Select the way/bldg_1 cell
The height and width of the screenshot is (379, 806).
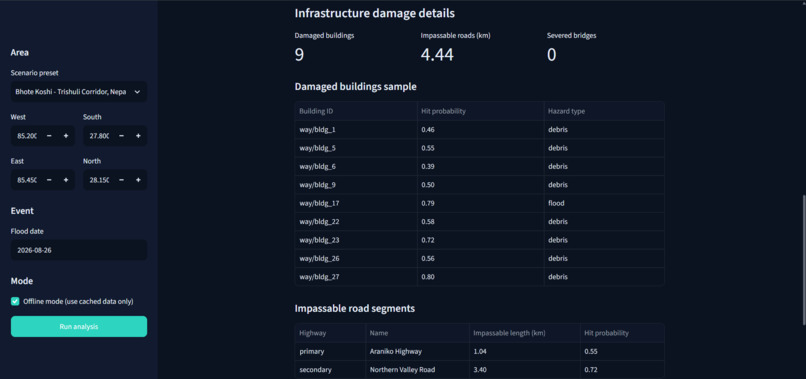click(x=356, y=130)
